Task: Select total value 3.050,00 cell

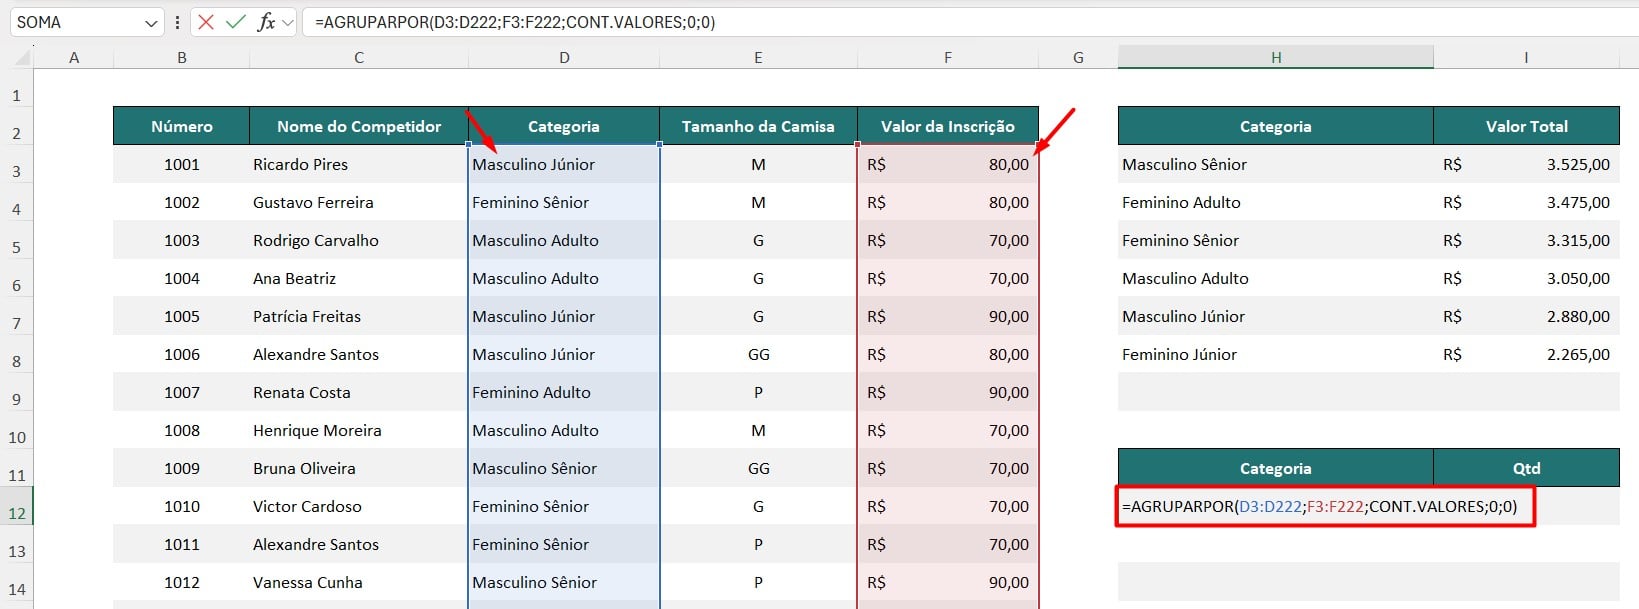Action: point(1526,278)
